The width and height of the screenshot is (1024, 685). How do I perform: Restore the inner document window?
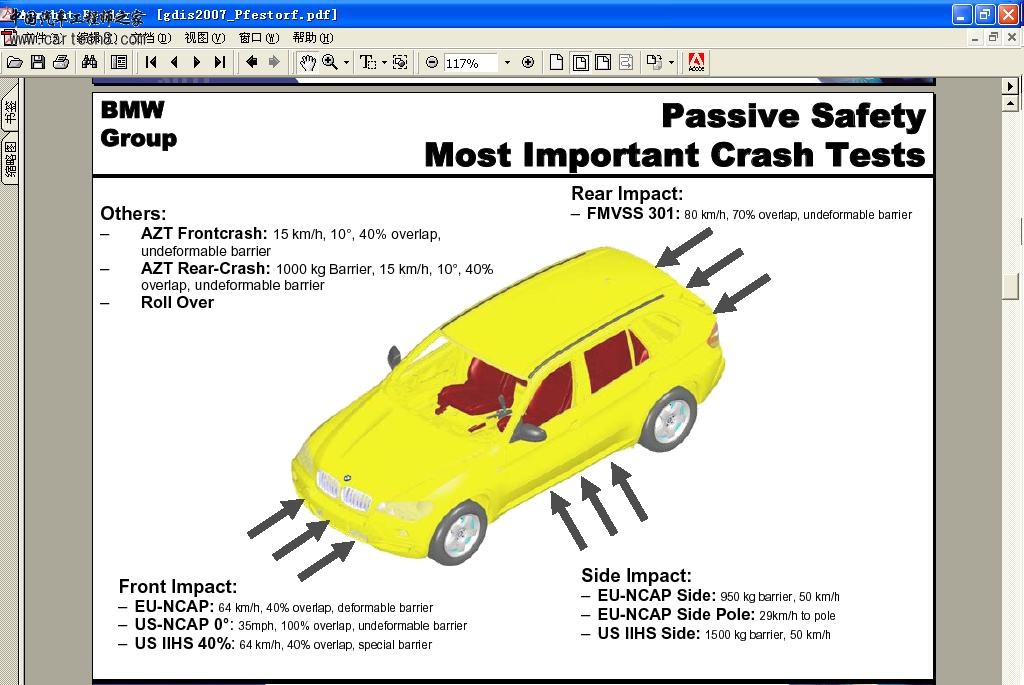tap(993, 38)
